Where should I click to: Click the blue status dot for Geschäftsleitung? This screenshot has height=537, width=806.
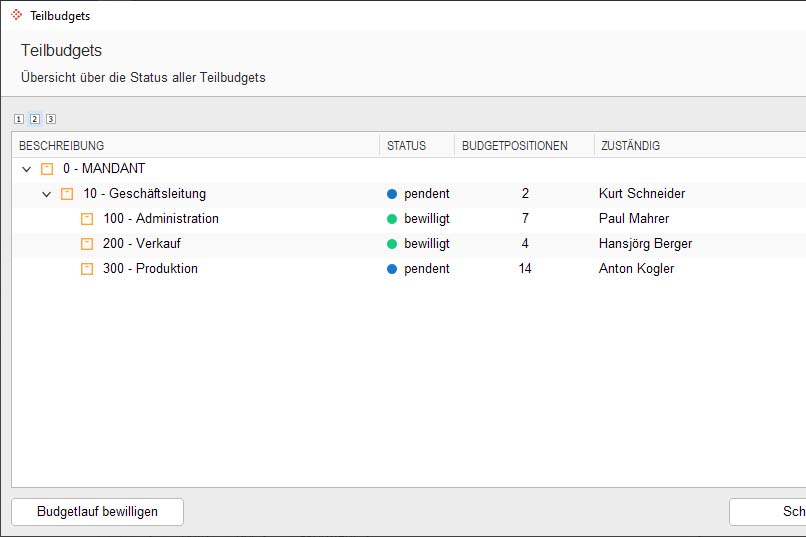pyautogui.click(x=392, y=194)
